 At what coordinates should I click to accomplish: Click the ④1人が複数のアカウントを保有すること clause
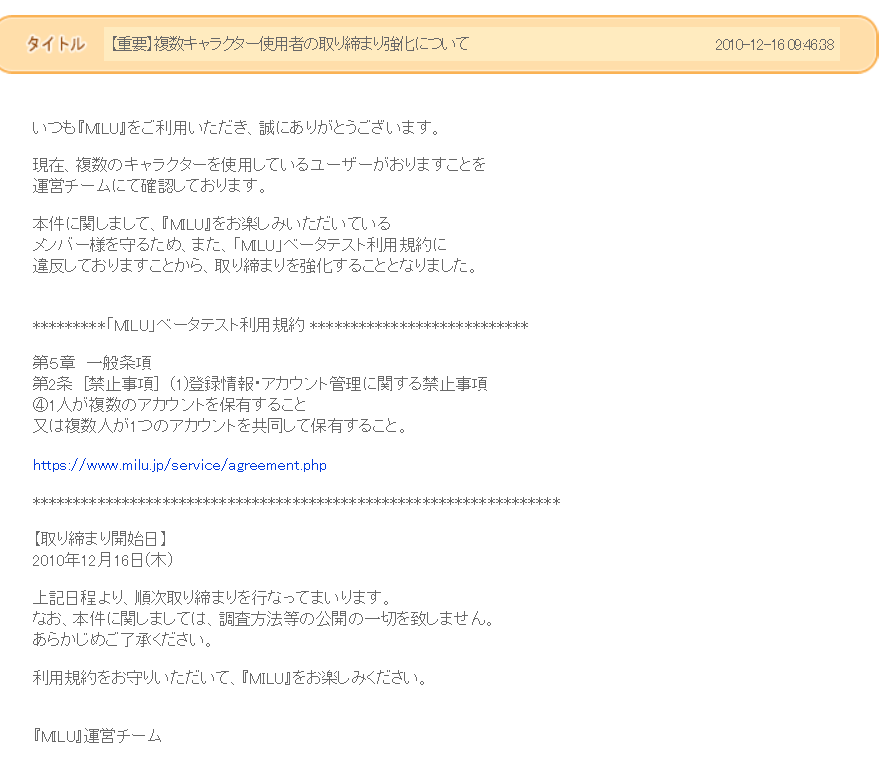click(x=170, y=404)
